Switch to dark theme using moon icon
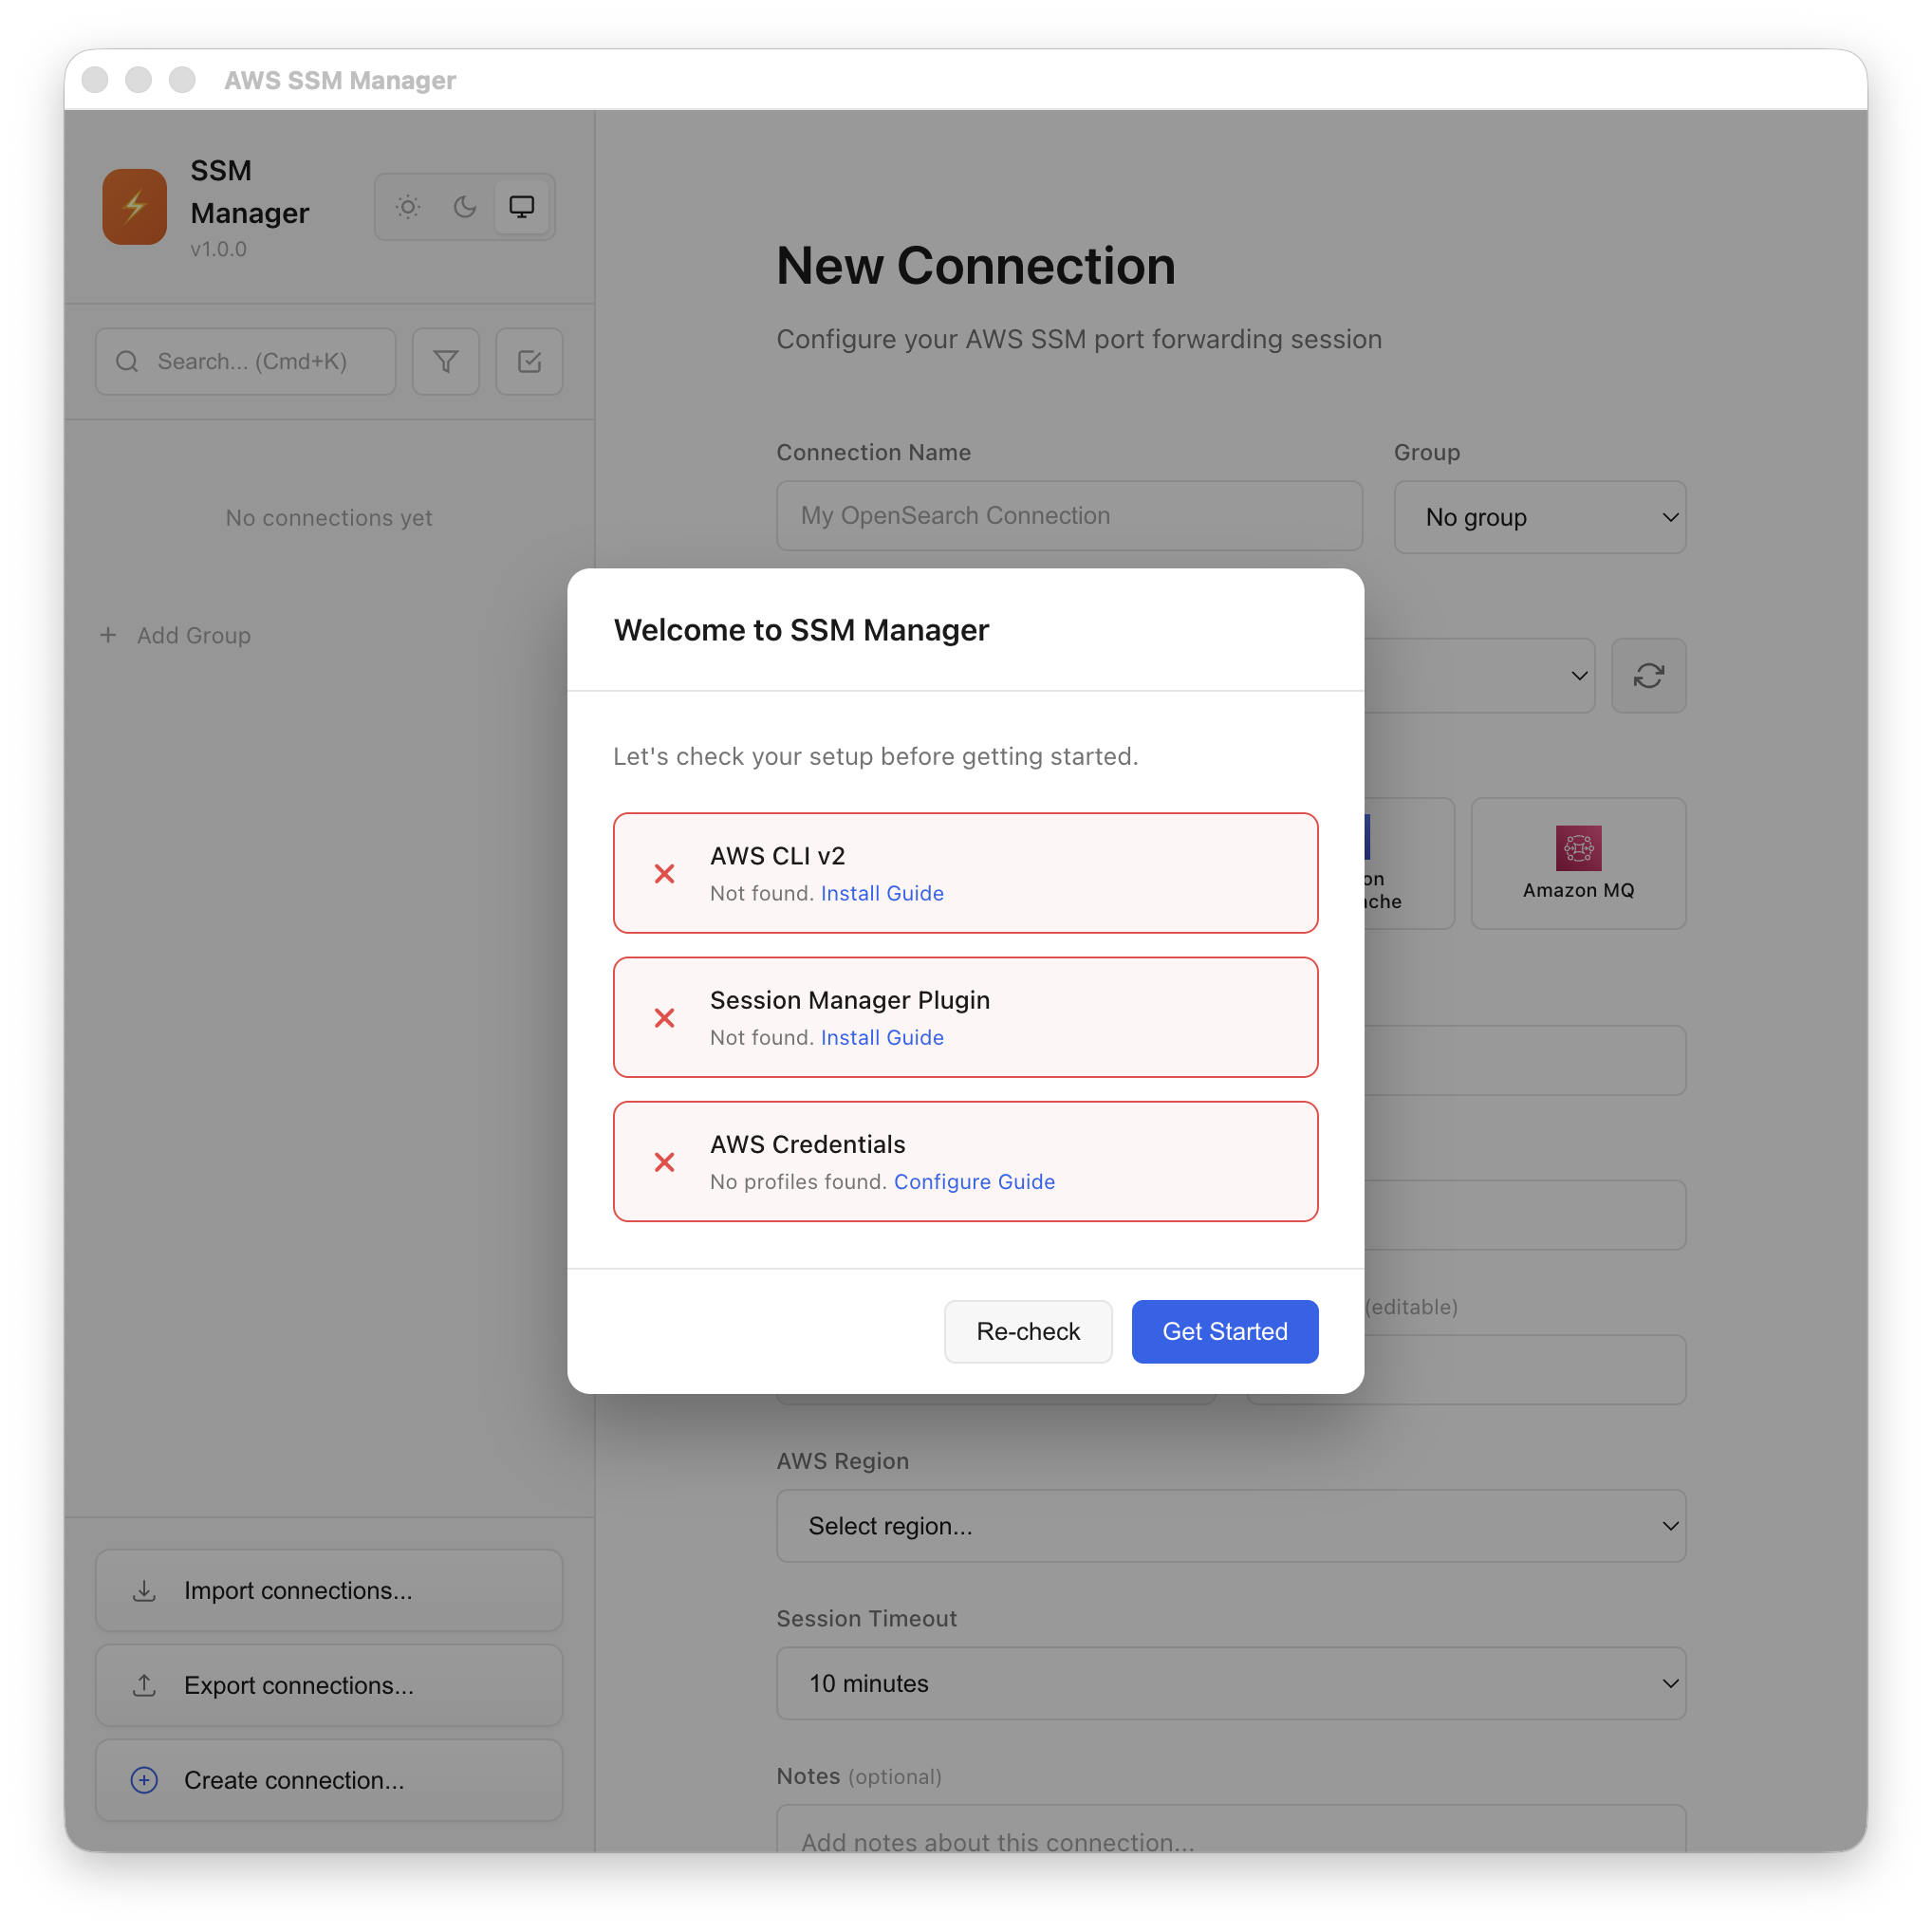1932x1932 pixels. (464, 206)
